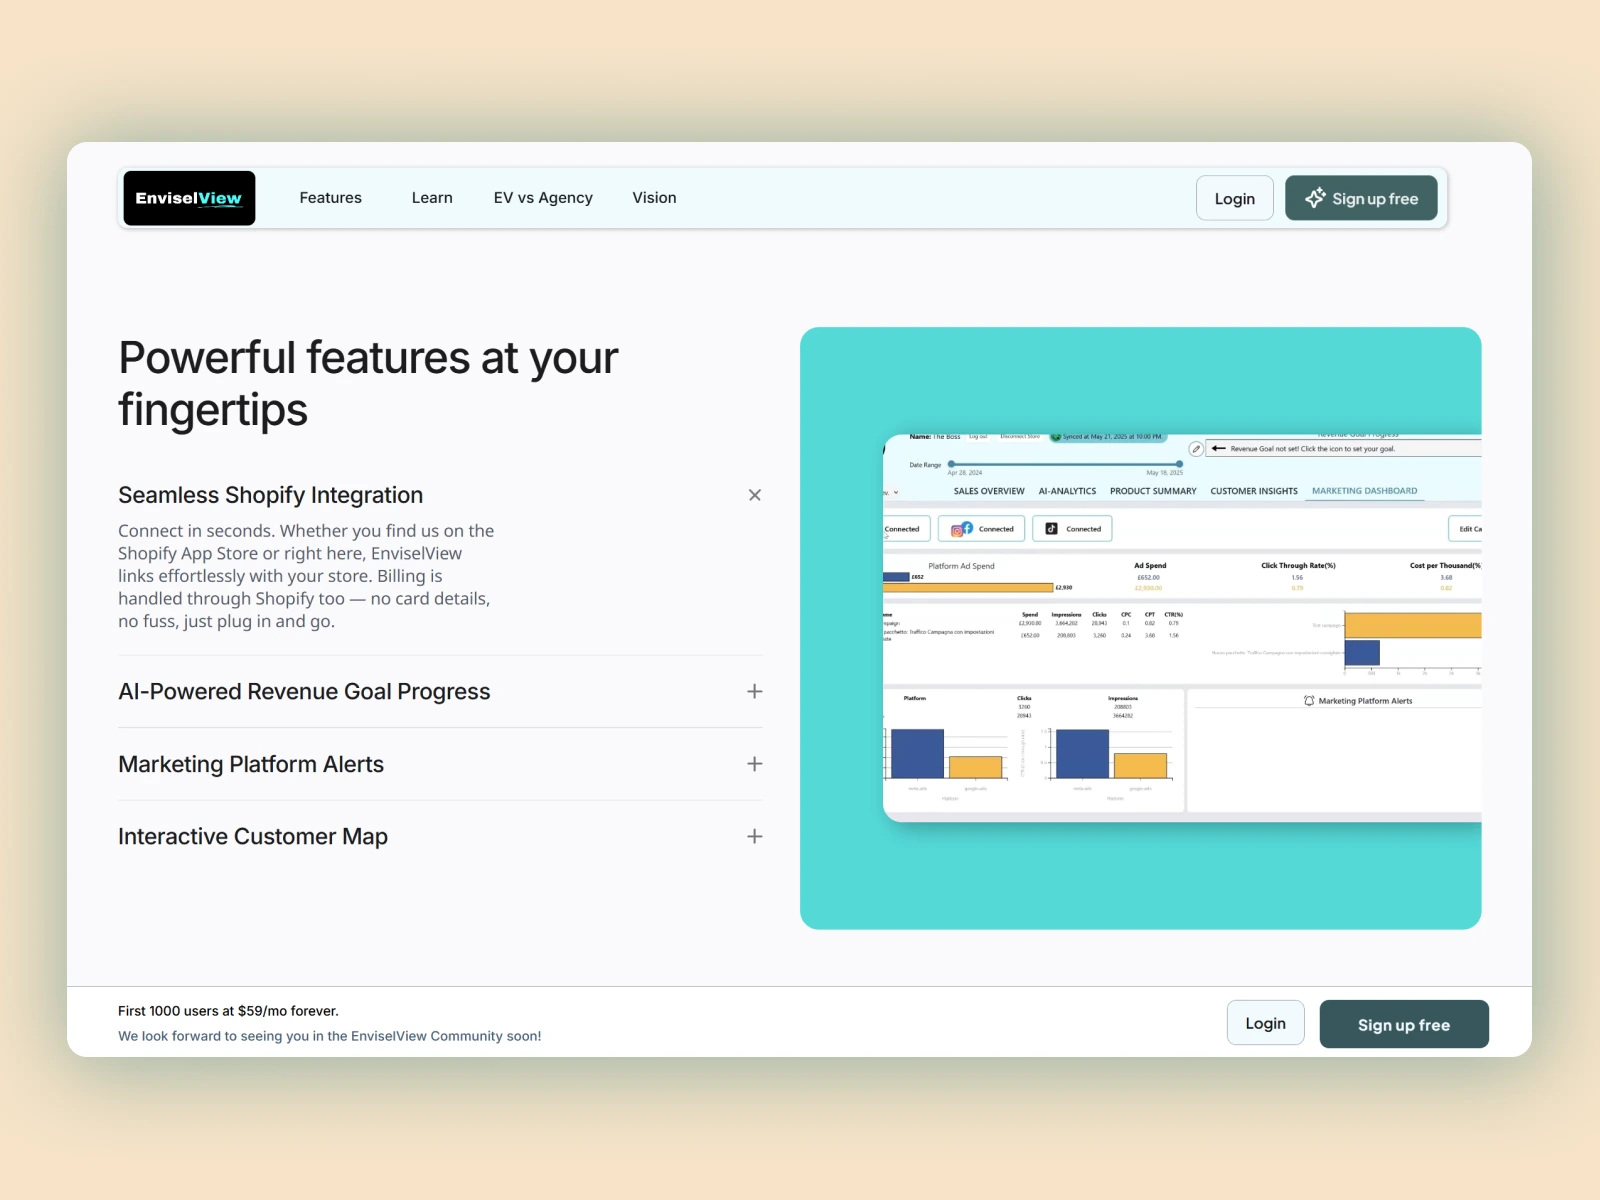Click the EnviselView logo
Image resolution: width=1600 pixels, height=1200 pixels.
tap(189, 198)
